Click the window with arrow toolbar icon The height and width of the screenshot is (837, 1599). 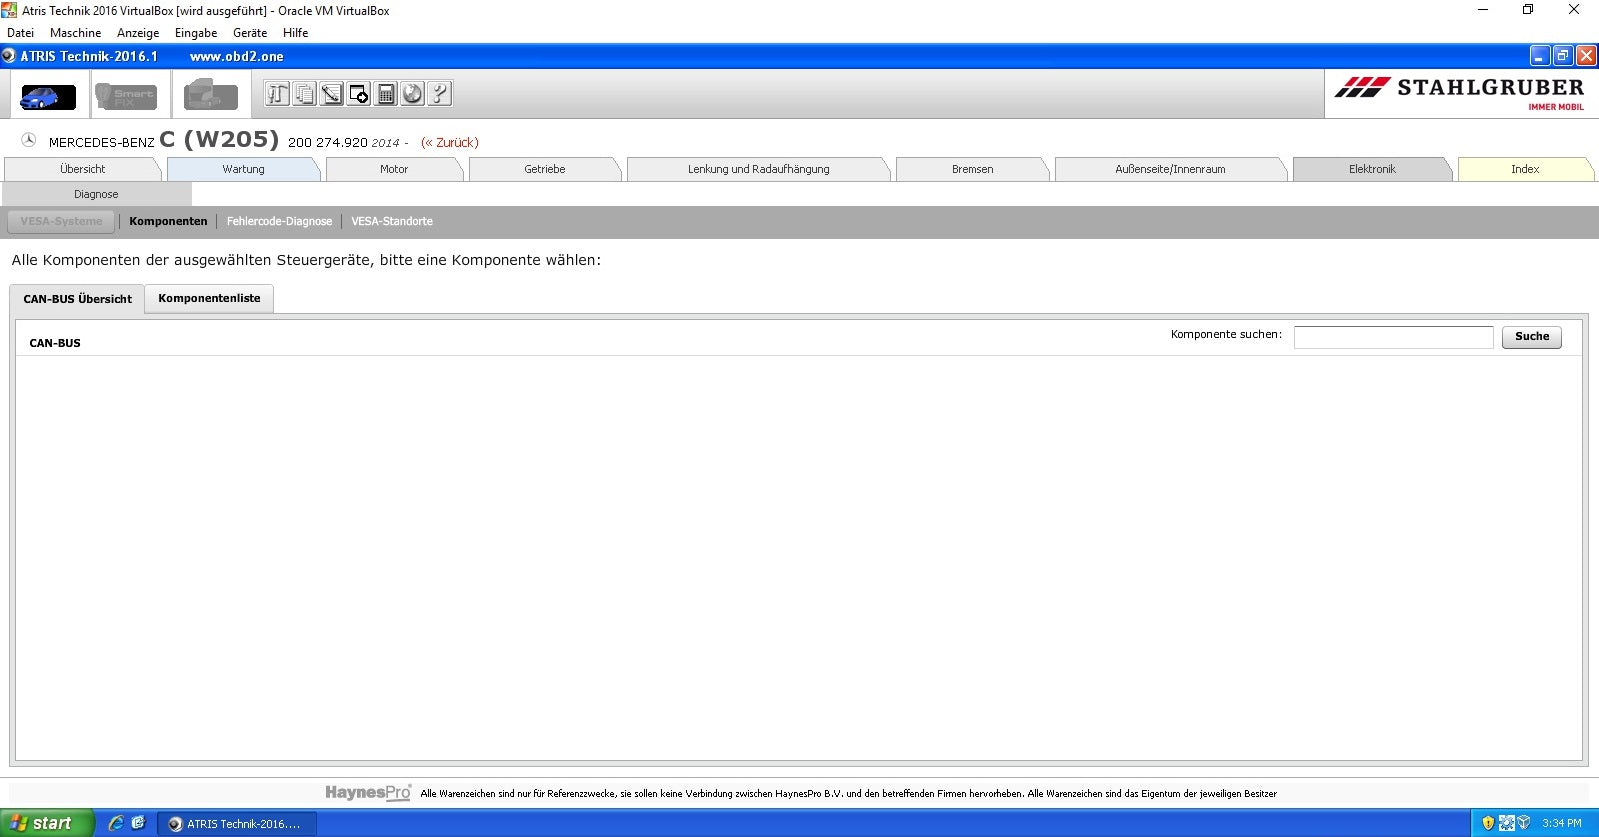coord(358,94)
